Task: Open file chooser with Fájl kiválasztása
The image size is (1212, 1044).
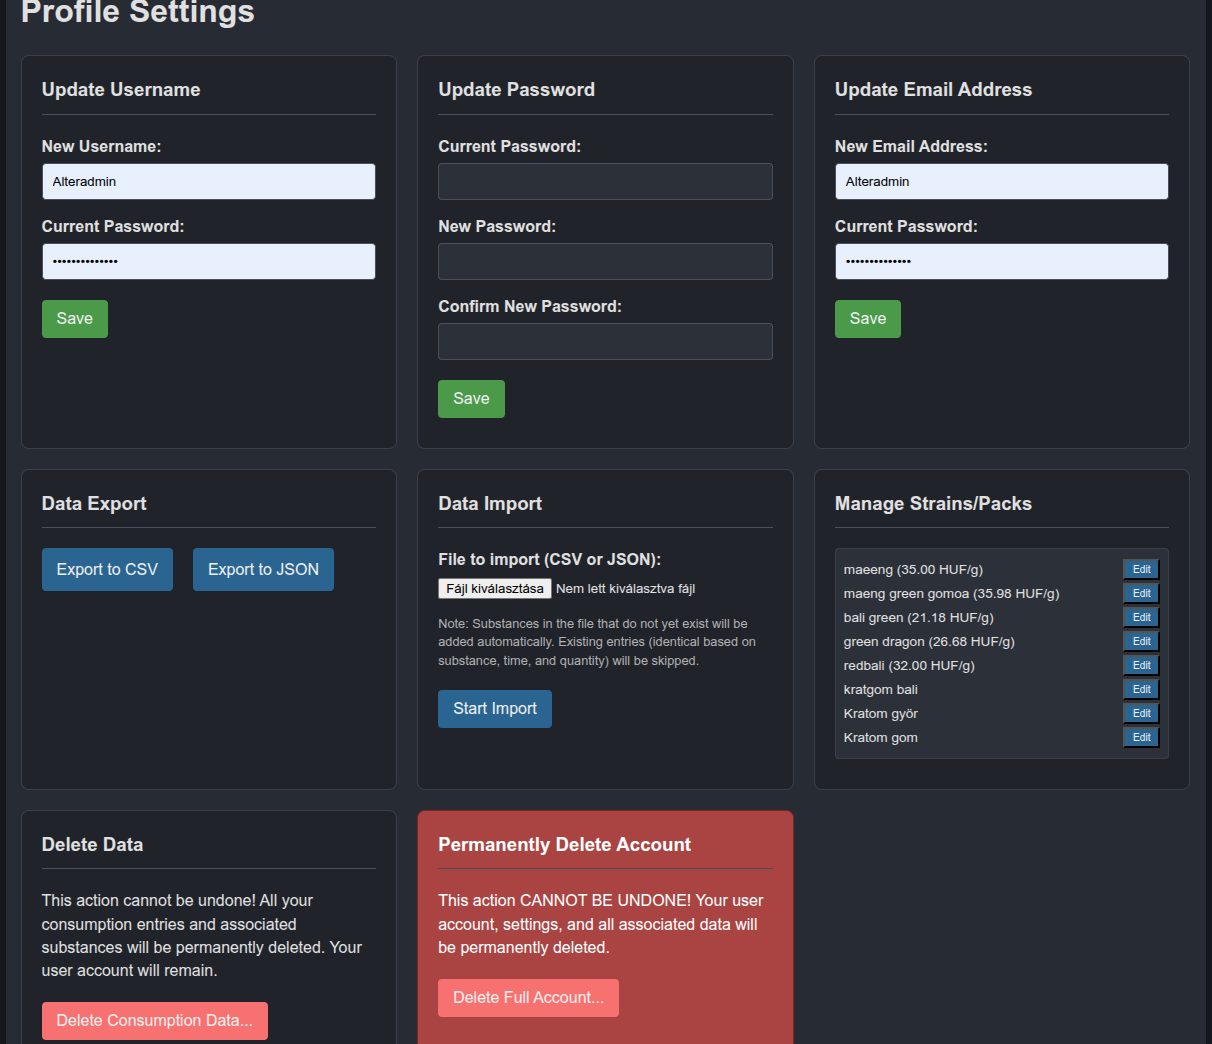Action: (495, 589)
